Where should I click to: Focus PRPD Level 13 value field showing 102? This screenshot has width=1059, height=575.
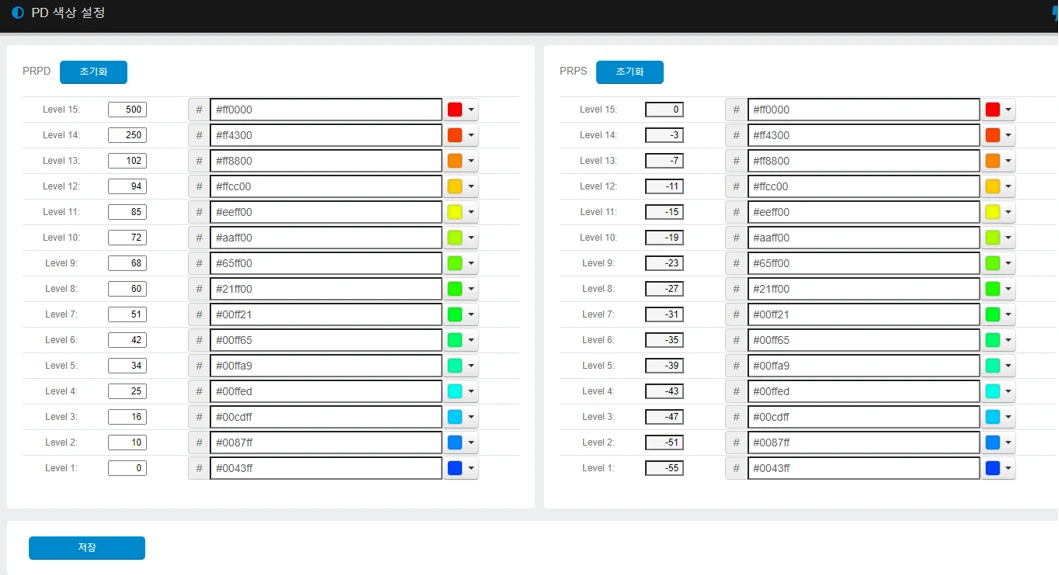click(x=128, y=161)
